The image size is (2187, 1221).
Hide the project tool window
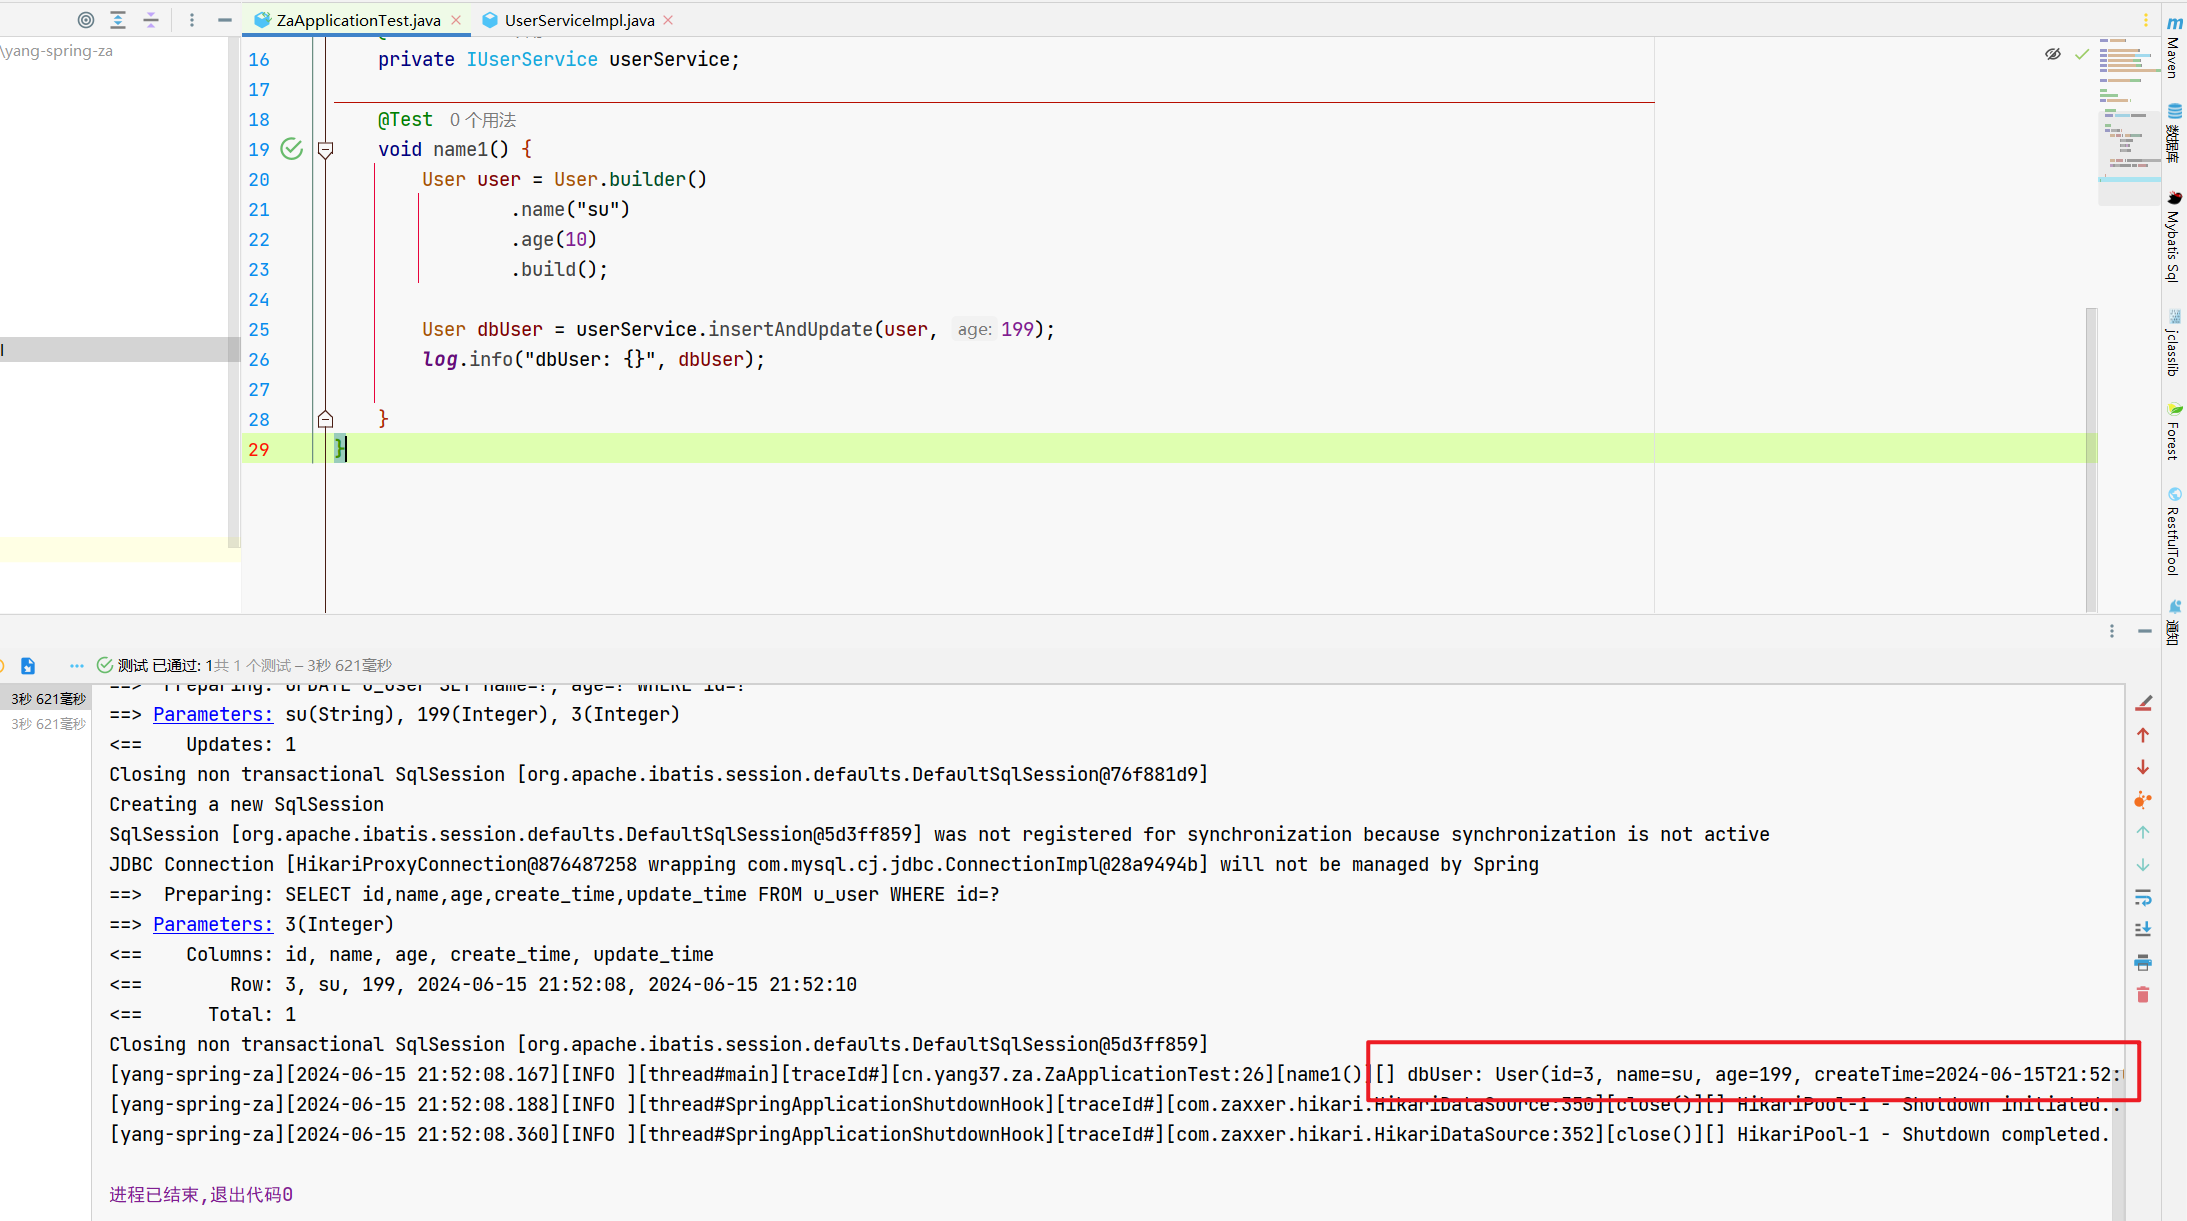point(225,20)
